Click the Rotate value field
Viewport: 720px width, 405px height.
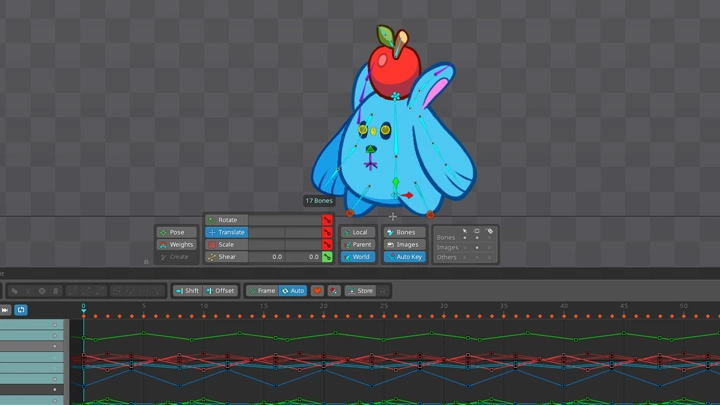pyautogui.click(x=285, y=220)
